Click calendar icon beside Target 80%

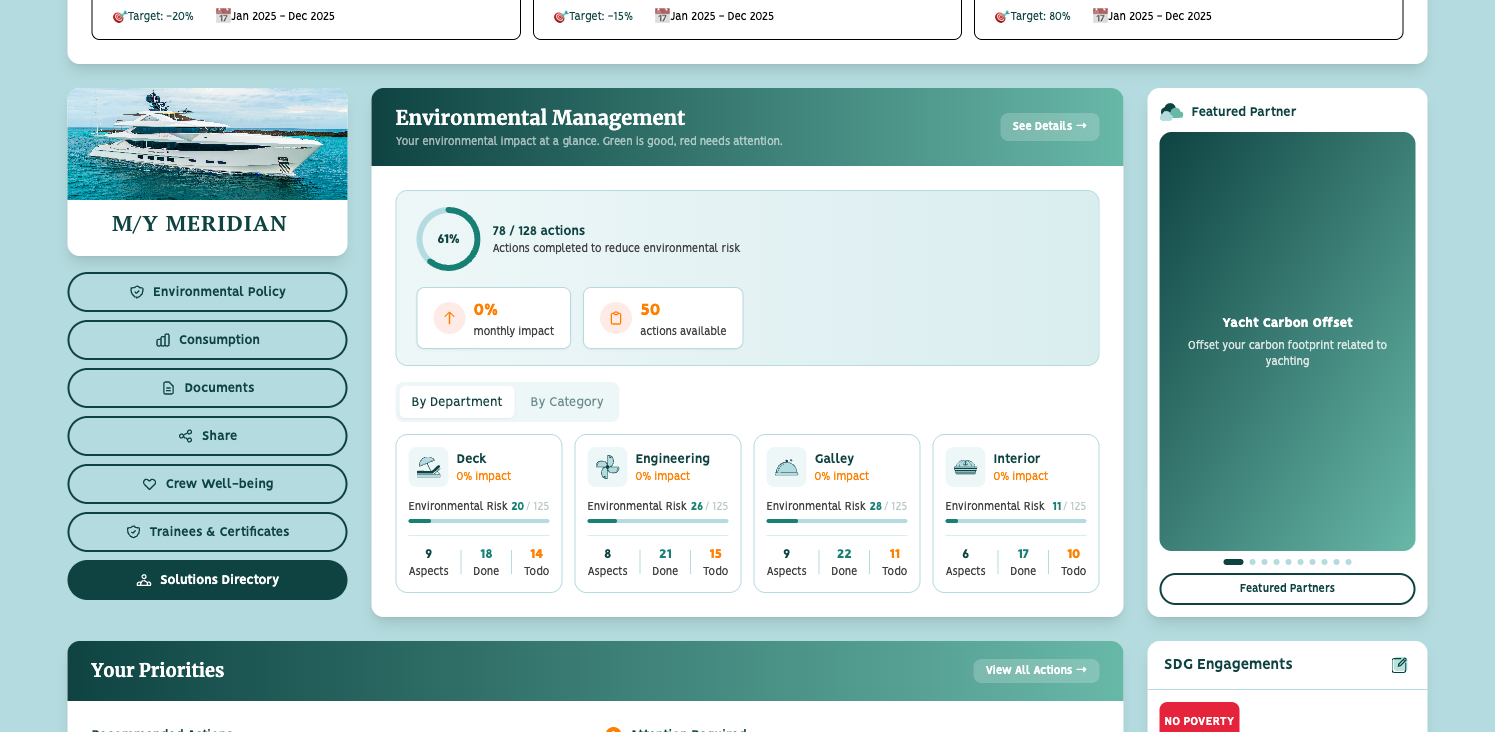click(1100, 16)
